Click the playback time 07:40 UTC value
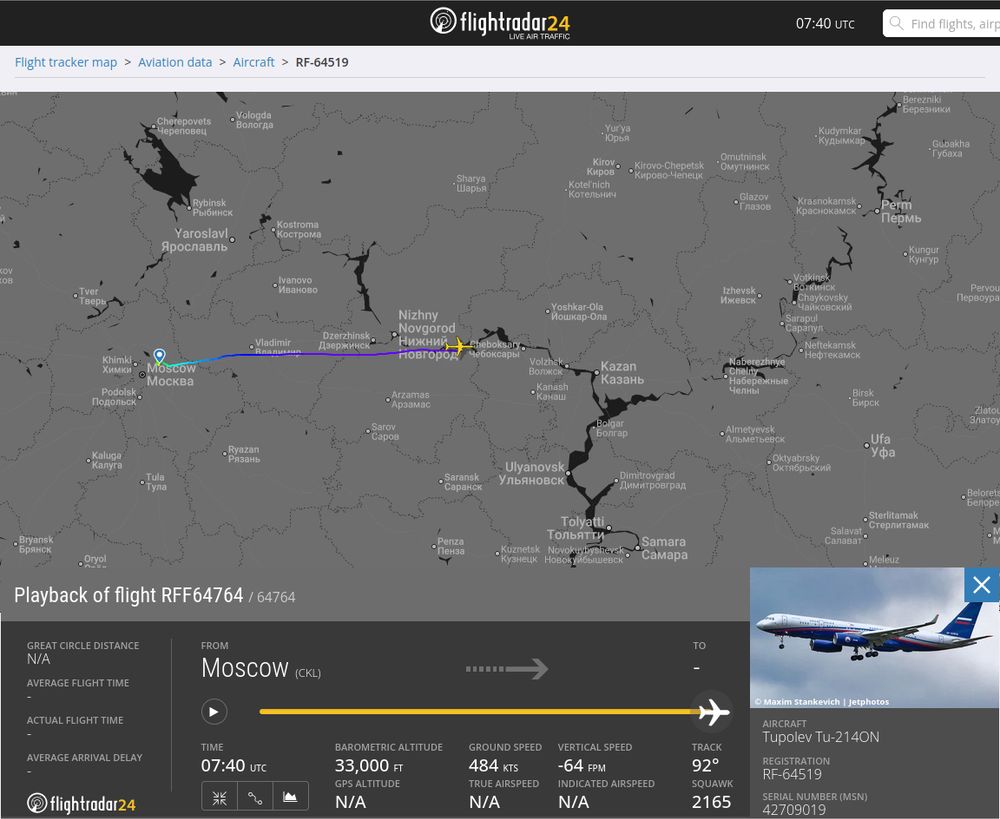Screen dimensions: 1000x819 pos(233,765)
